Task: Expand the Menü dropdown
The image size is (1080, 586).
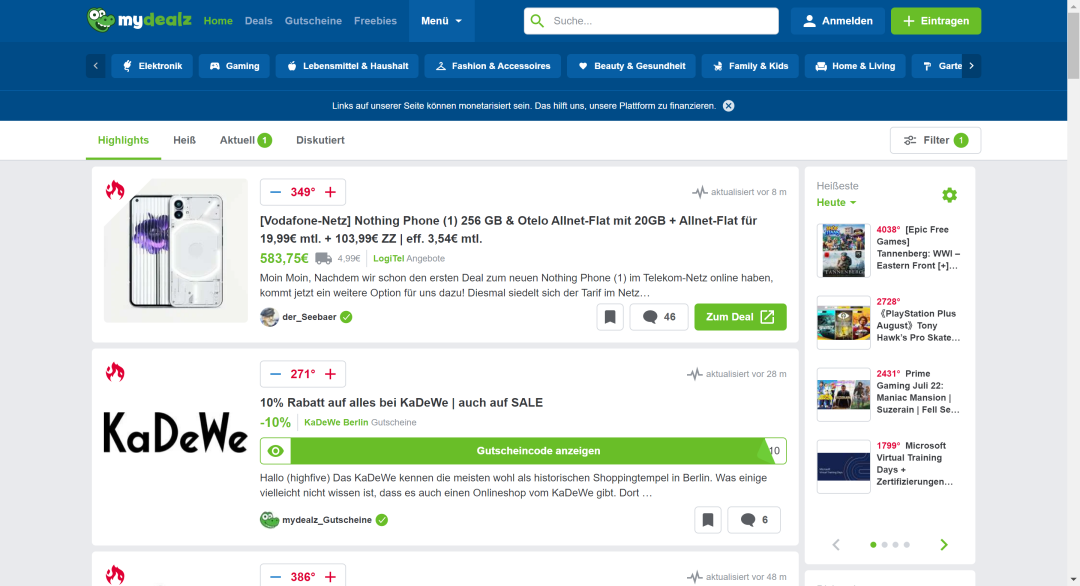Action: pos(441,21)
